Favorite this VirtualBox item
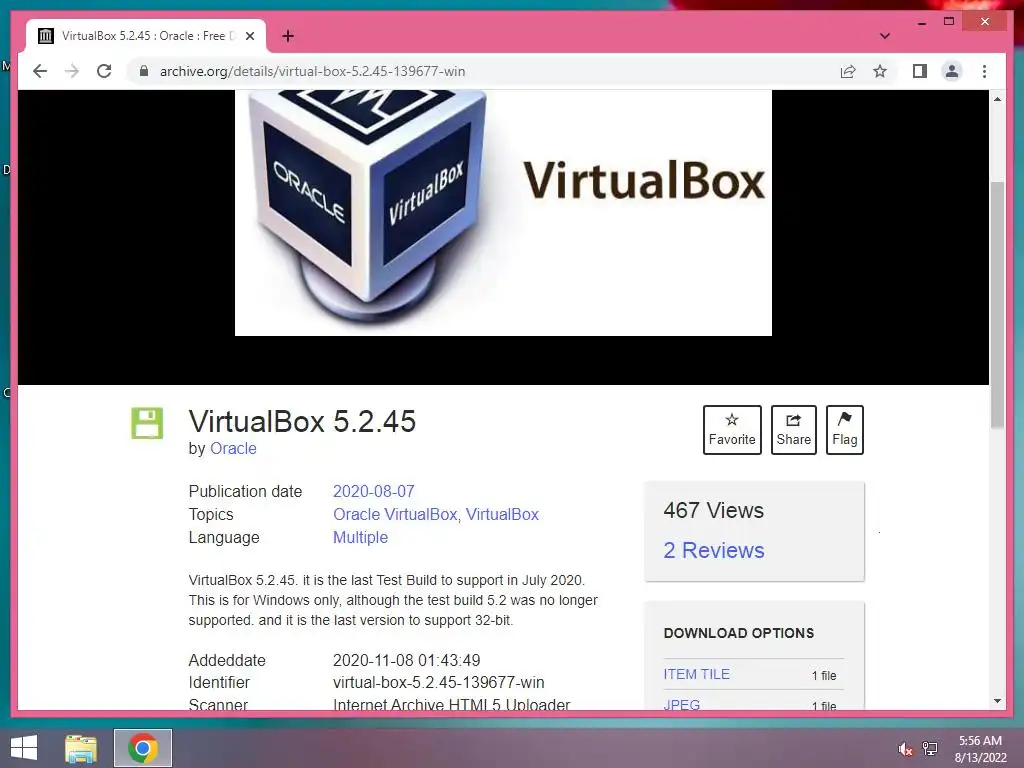This screenshot has width=1024, height=768. coord(732,430)
